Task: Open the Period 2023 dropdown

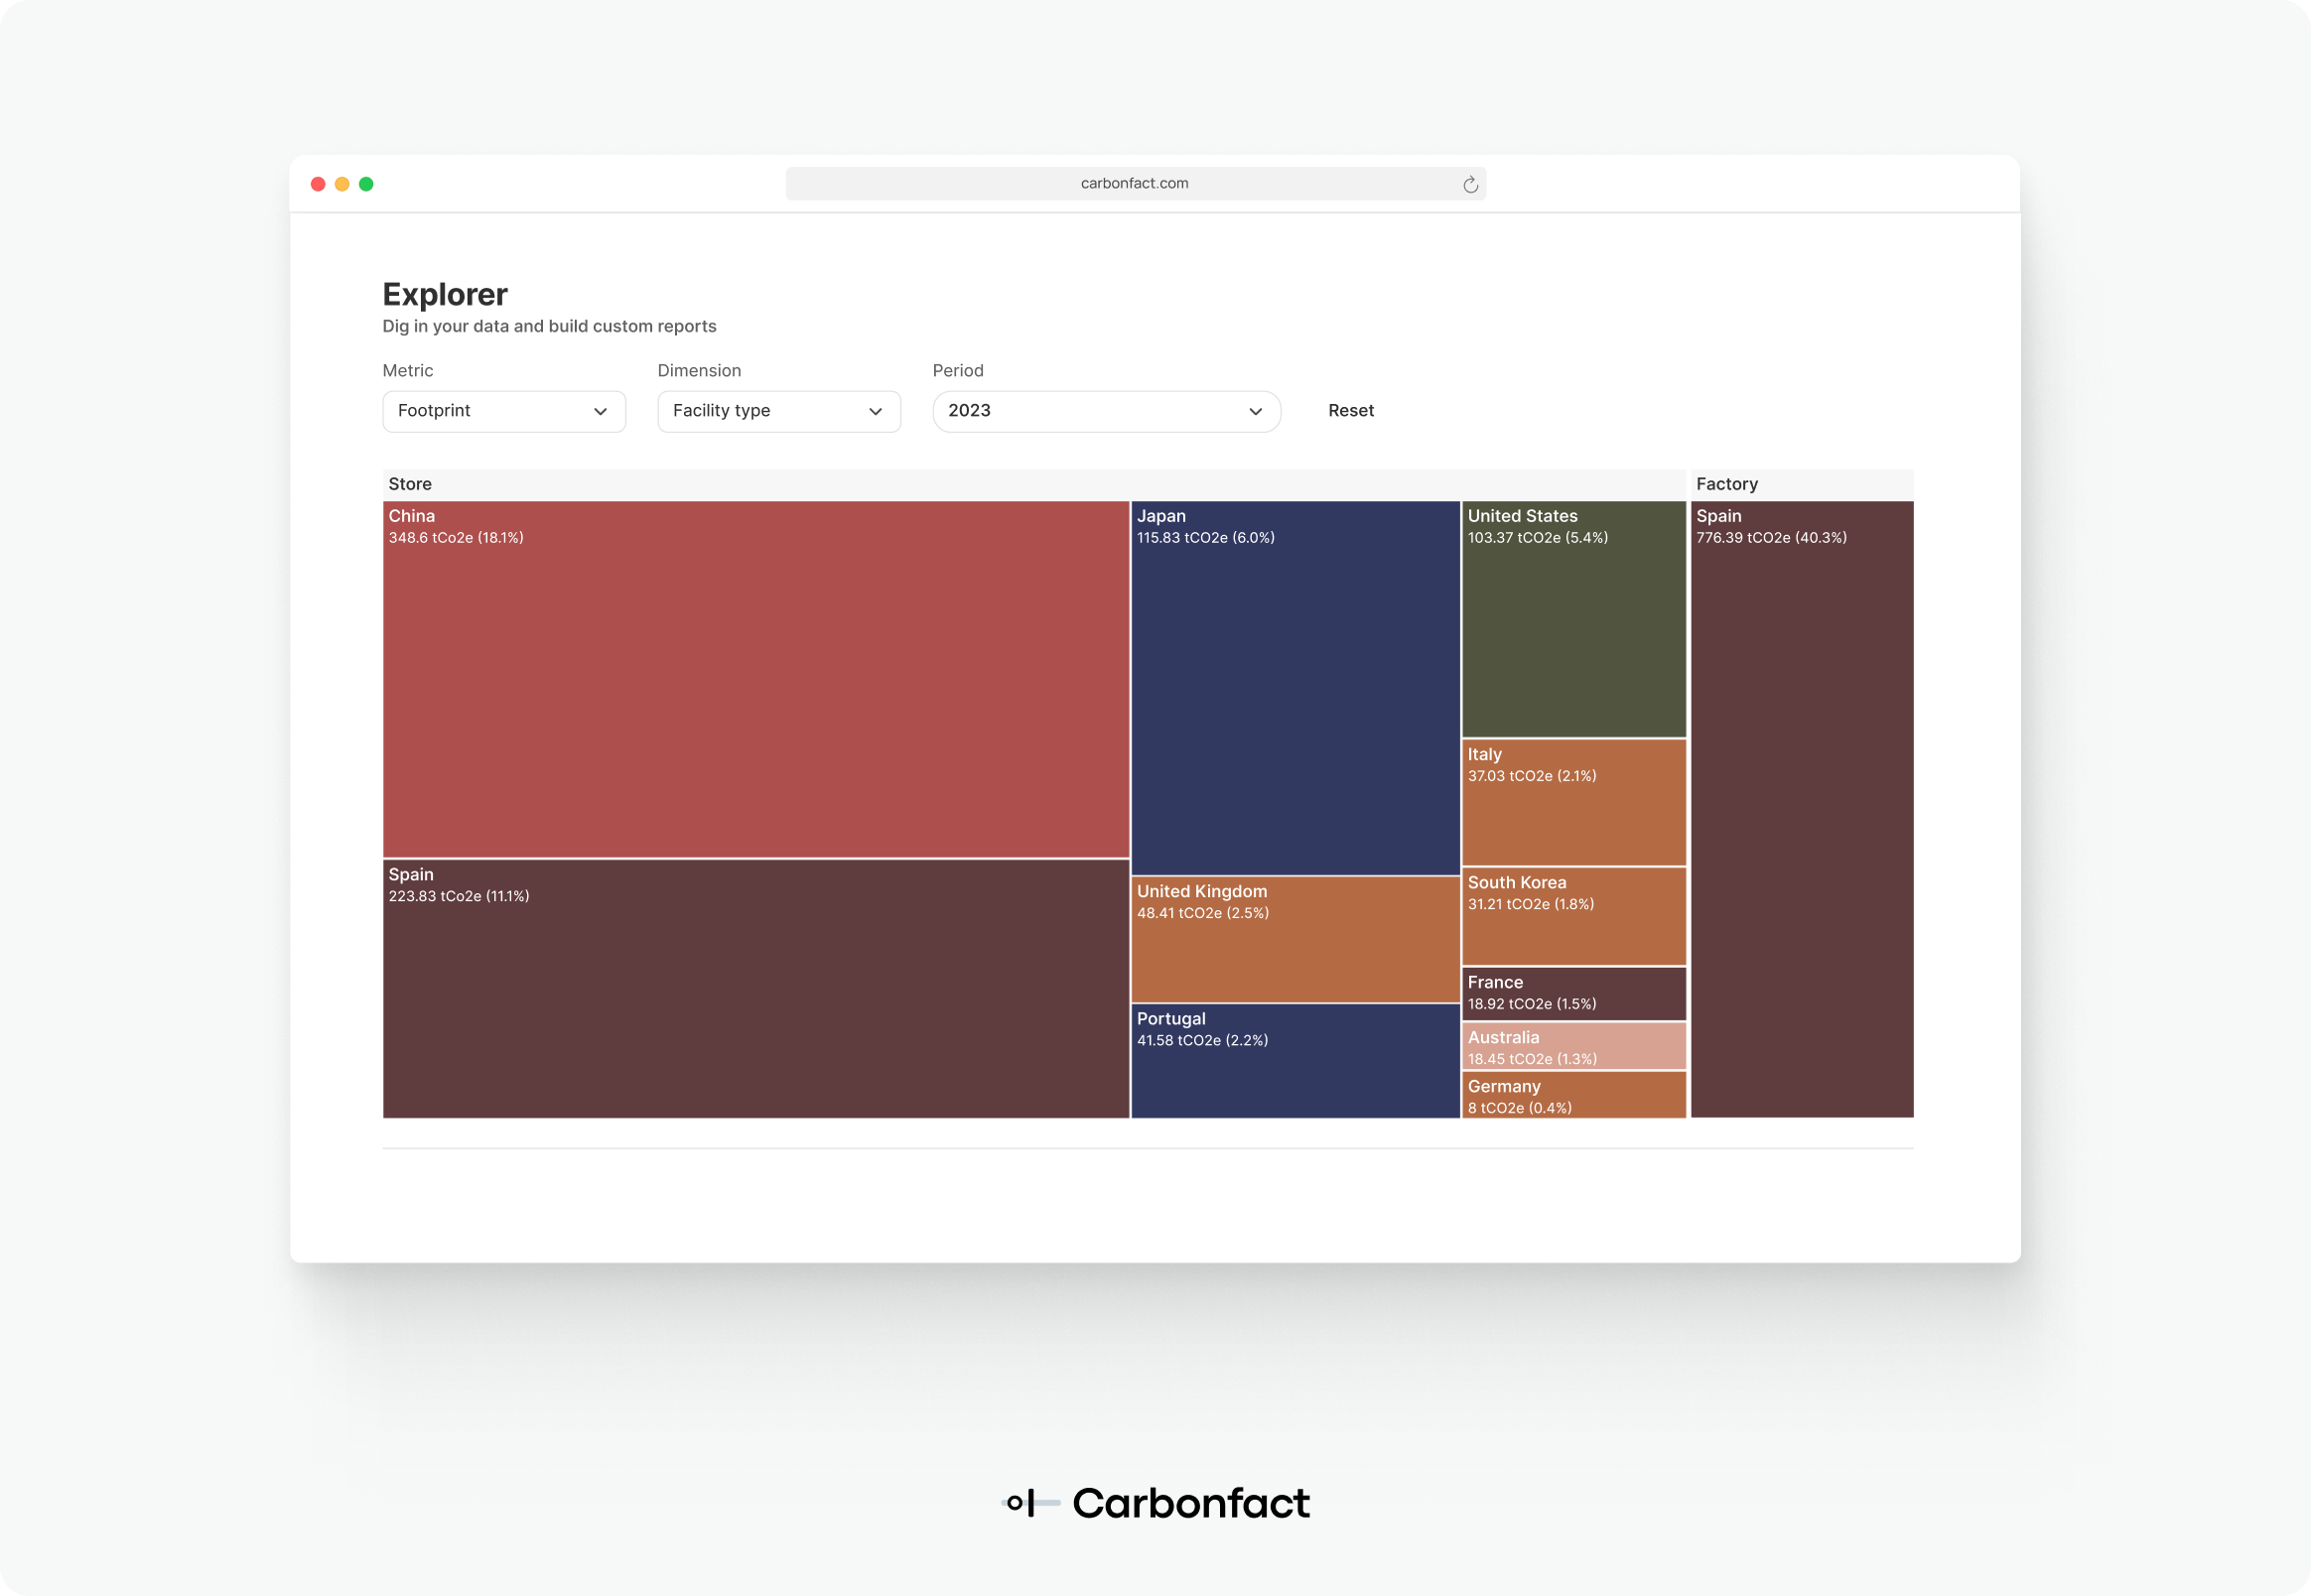Action: pos(1106,411)
